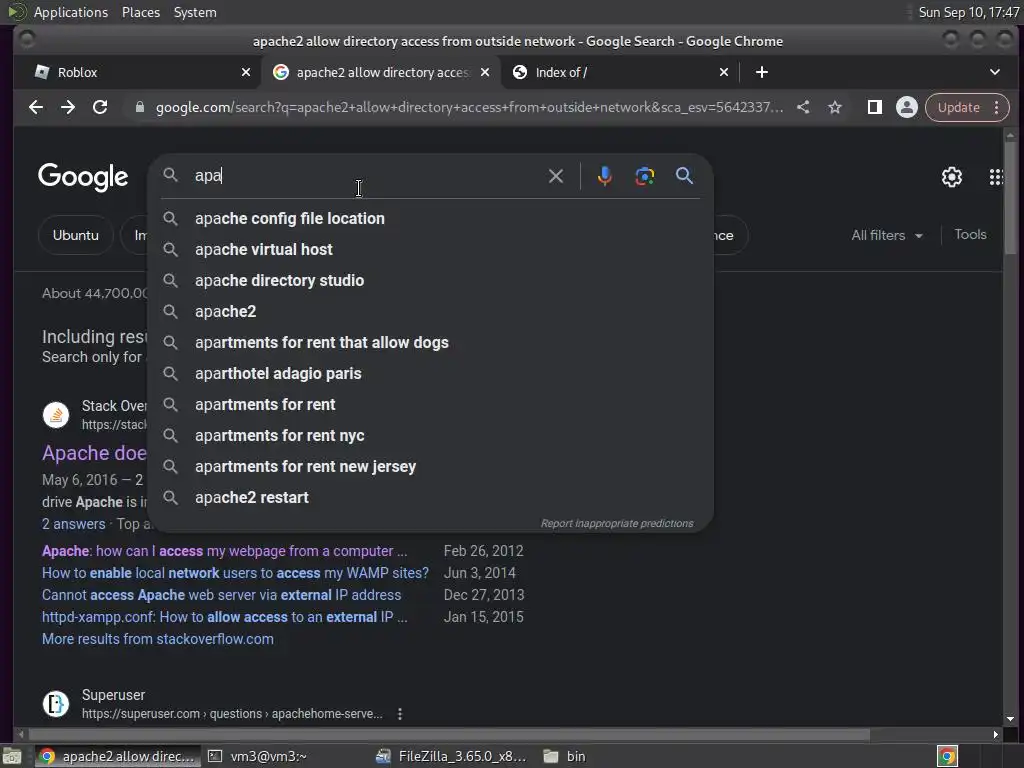
Task: Click Chrome icon in bottom-right tray
Action: pos(947,756)
